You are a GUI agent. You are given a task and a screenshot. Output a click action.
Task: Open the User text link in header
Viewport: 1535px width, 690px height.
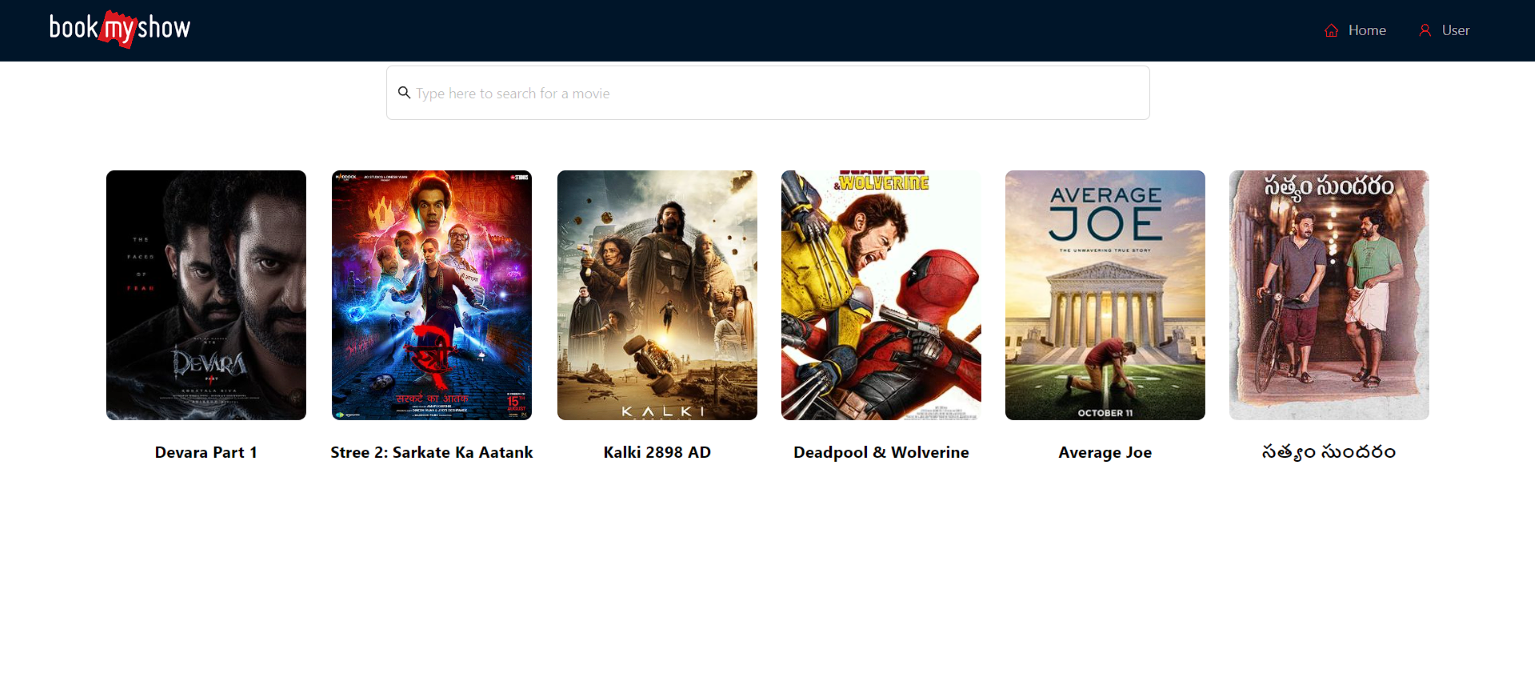pyautogui.click(x=1455, y=31)
